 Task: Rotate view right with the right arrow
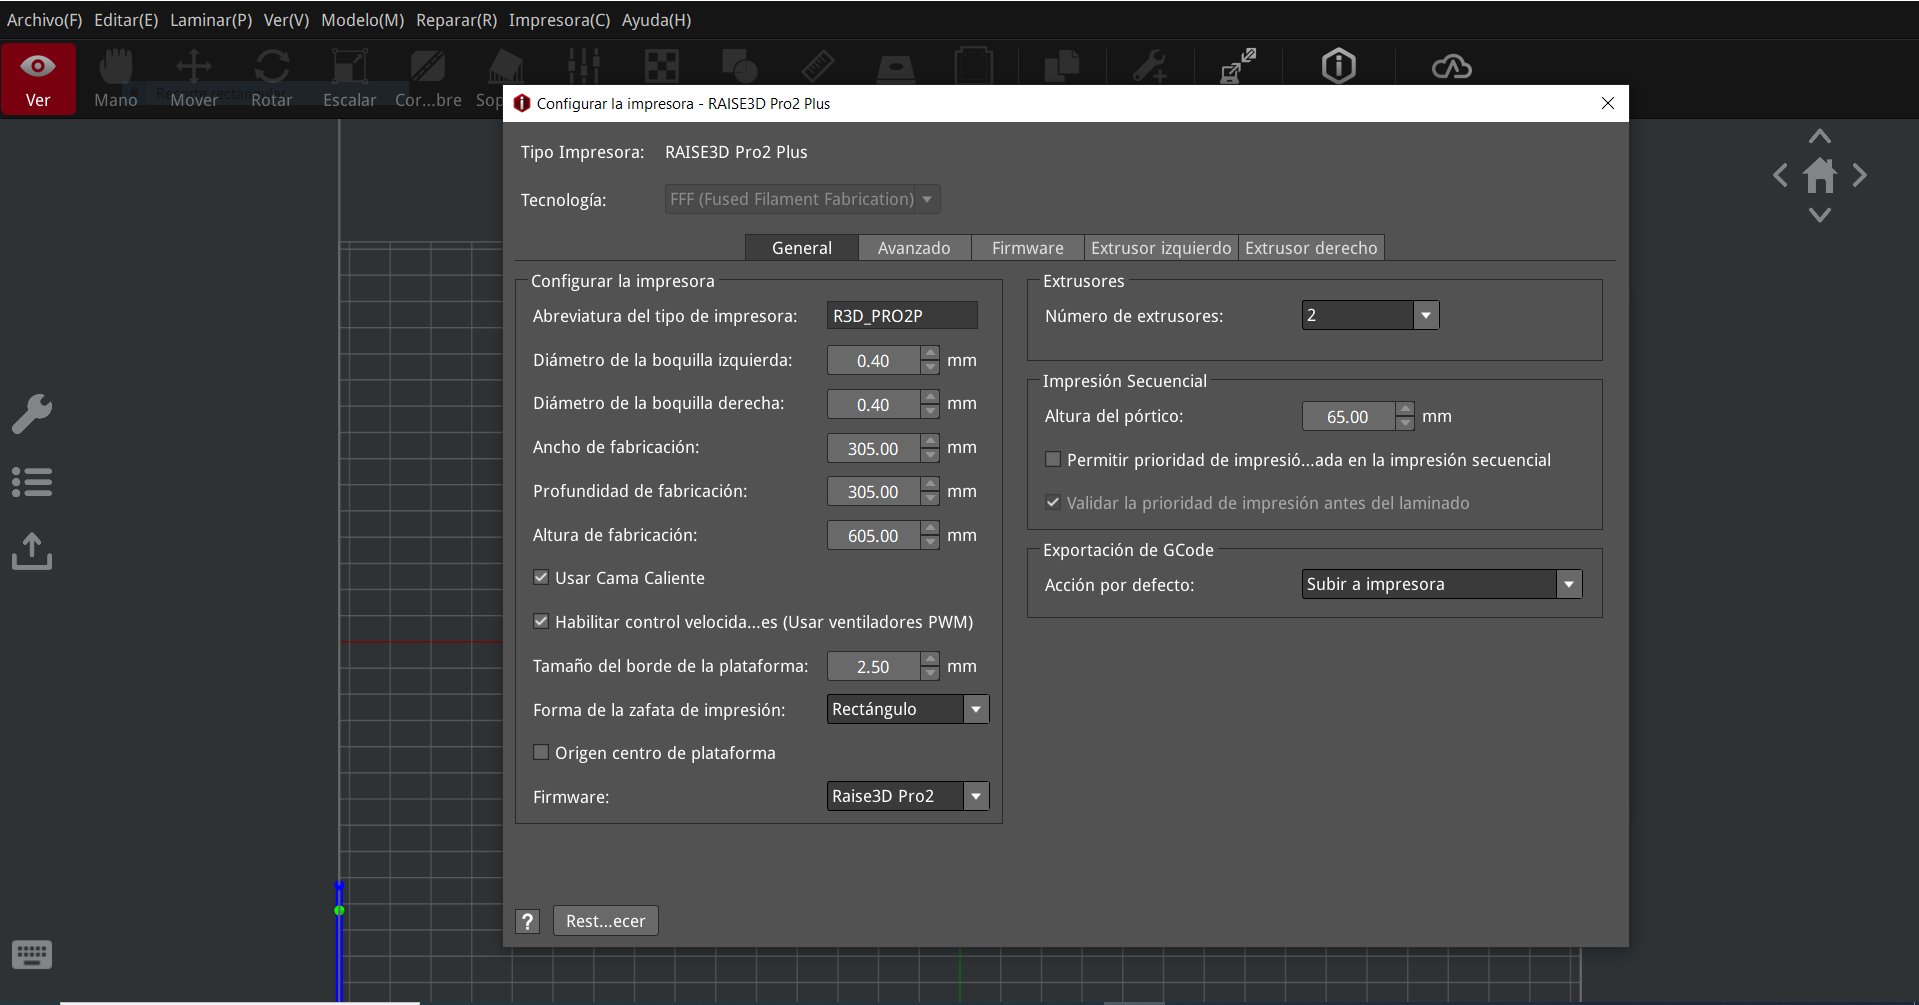[x=1859, y=176]
